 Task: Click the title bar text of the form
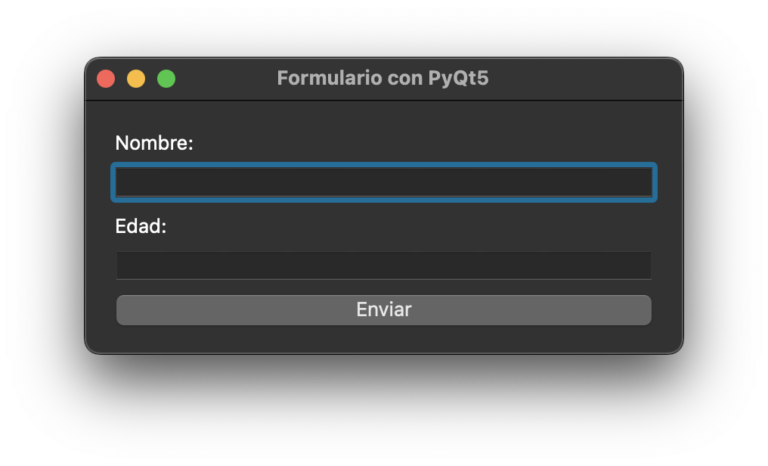click(x=383, y=79)
